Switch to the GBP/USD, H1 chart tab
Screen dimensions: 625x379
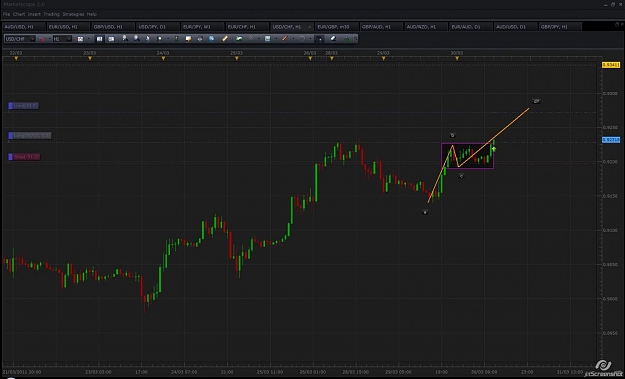click(x=112, y=27)
